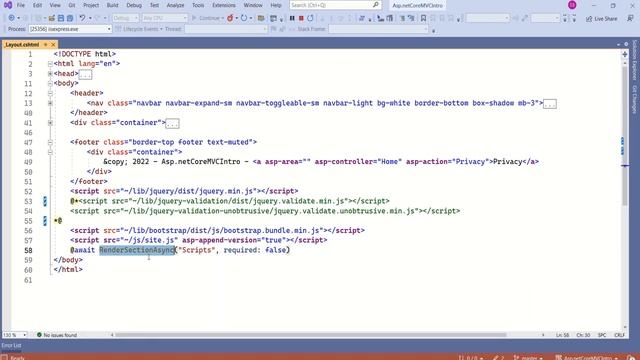Screen dimensions: 640x360
Task: Open the Analyze menu
Action: tap(176, 5)
